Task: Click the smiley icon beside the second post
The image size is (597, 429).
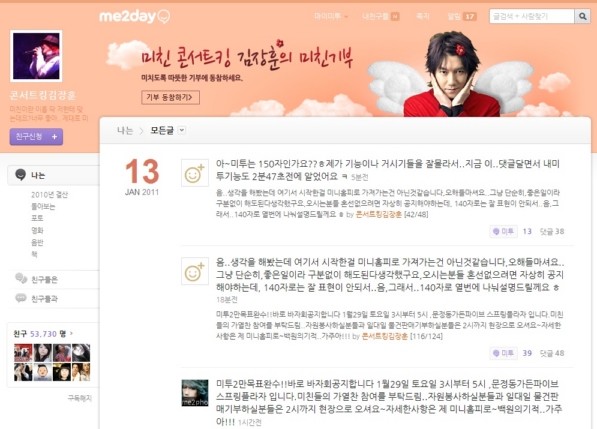Action: click(195, 271)
